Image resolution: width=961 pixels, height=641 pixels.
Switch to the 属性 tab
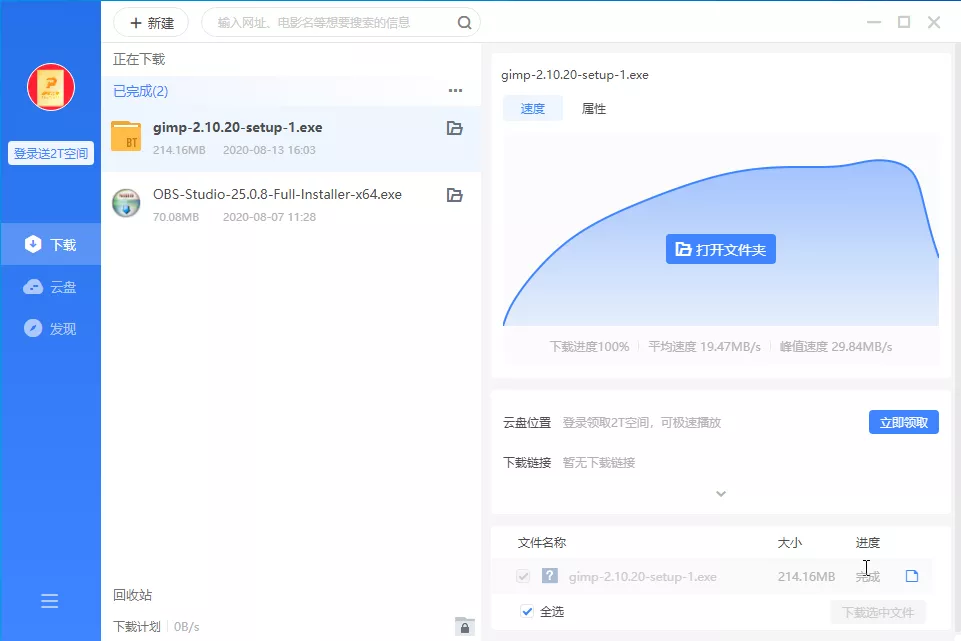click(593, 108)
